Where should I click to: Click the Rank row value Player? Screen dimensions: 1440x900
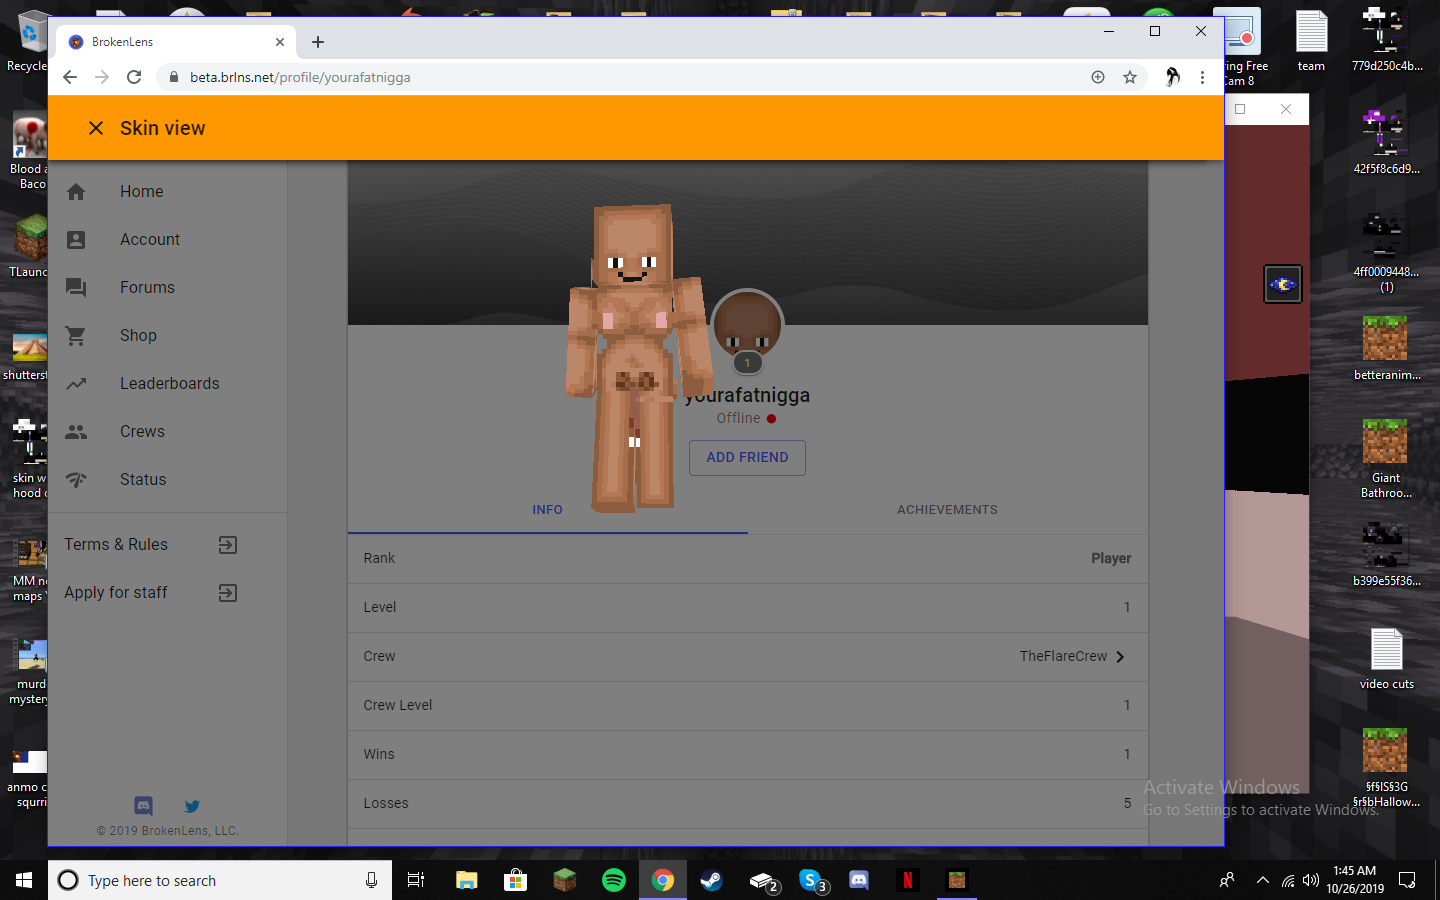click(x=1111, y=559)
